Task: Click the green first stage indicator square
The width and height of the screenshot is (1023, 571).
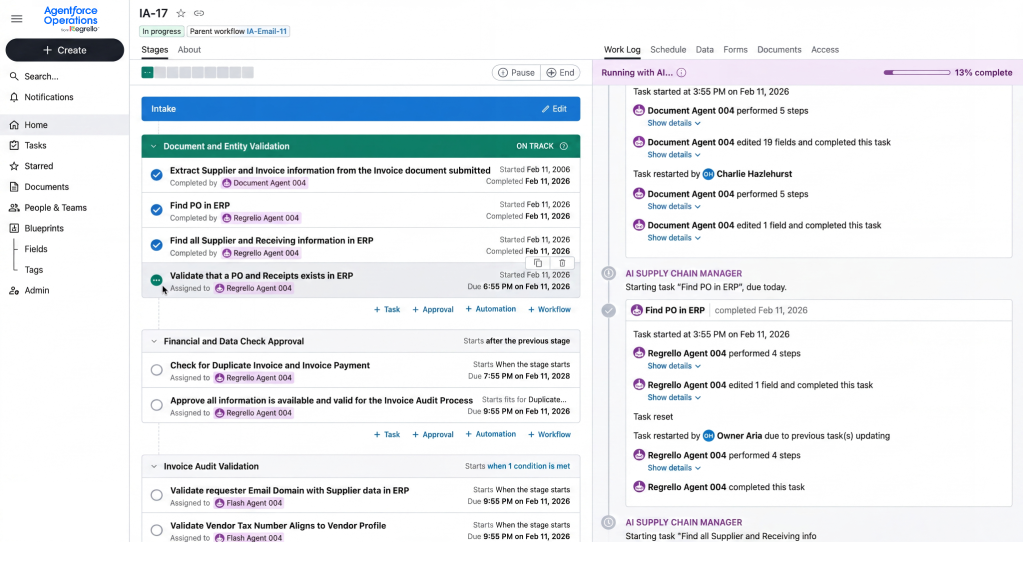Action: pyautogui.click(x=147, y=72)
